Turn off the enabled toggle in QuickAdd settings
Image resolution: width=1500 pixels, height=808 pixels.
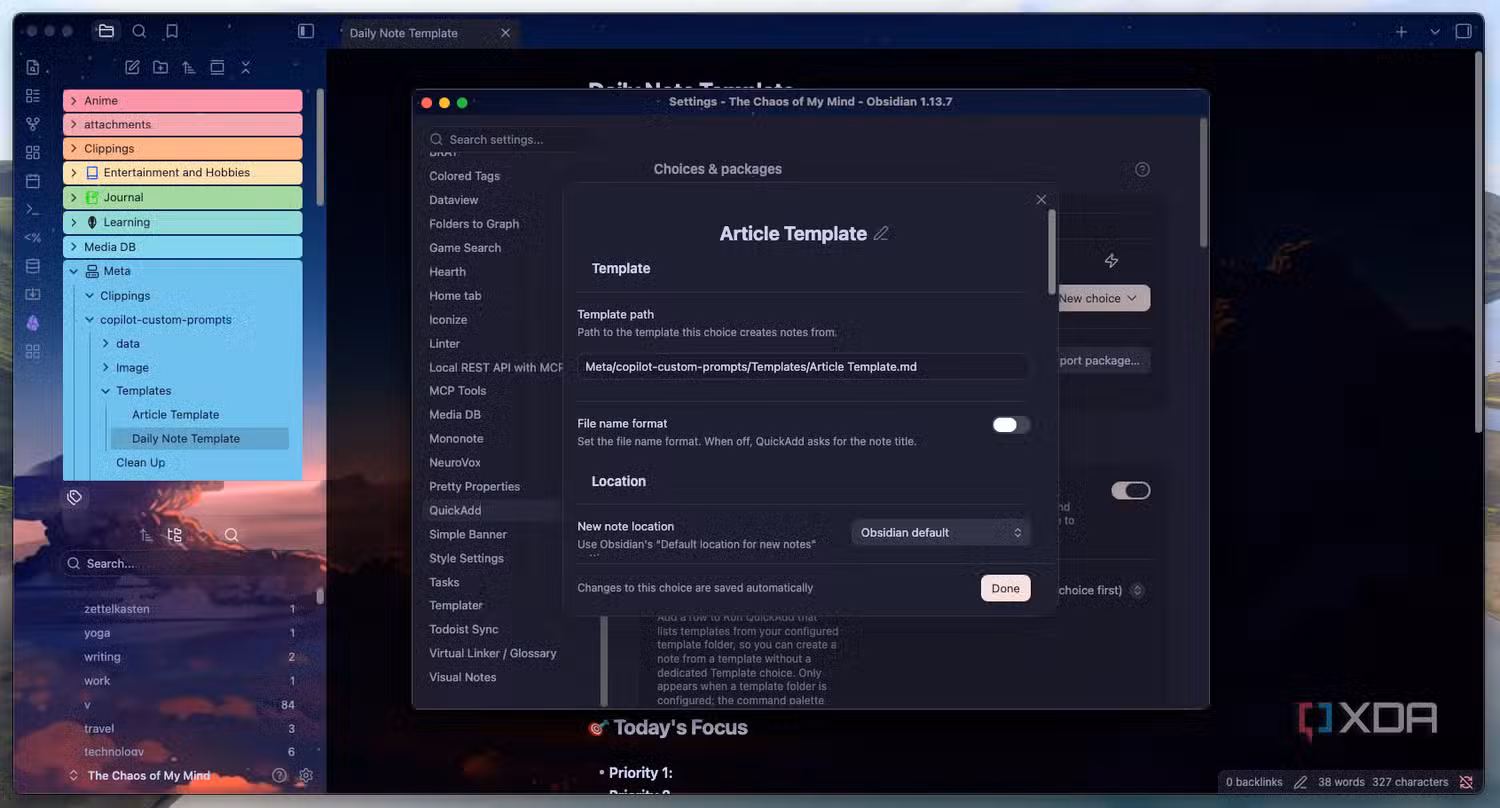pyautogui.click(x=1131, y=490)
